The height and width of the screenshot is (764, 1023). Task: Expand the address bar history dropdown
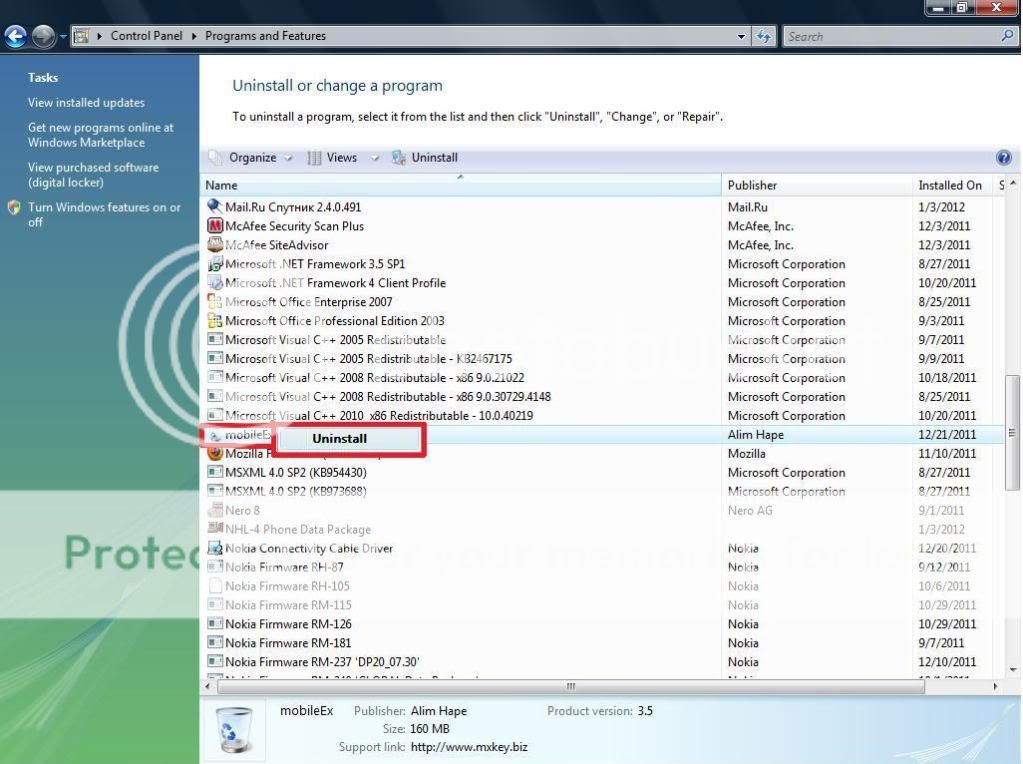pos(741,37)
